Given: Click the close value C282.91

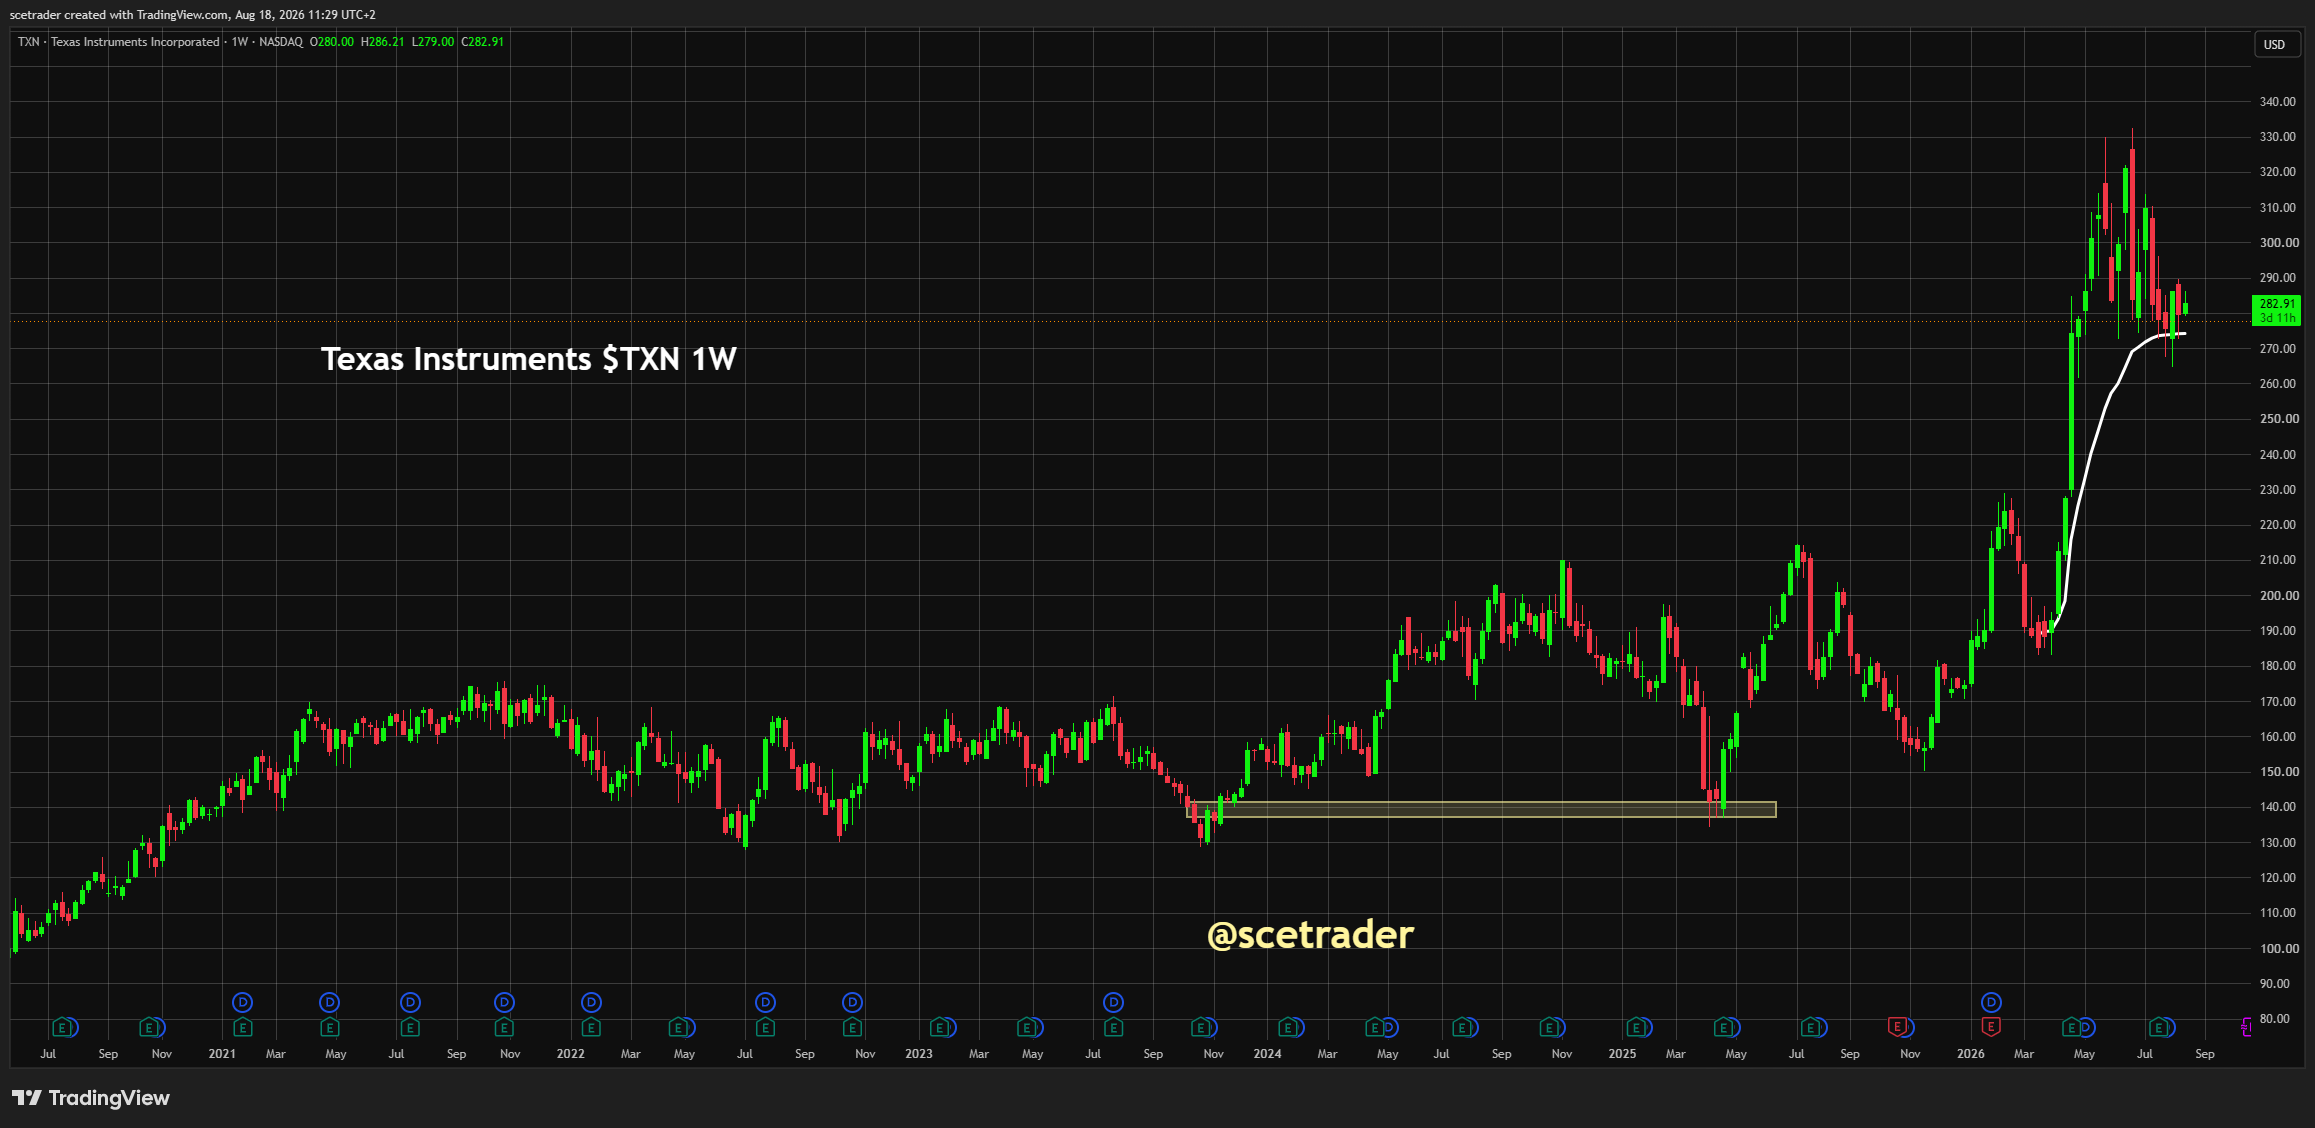Looking at the screenshot, I should pyautogui.click(x=482, y=42).
